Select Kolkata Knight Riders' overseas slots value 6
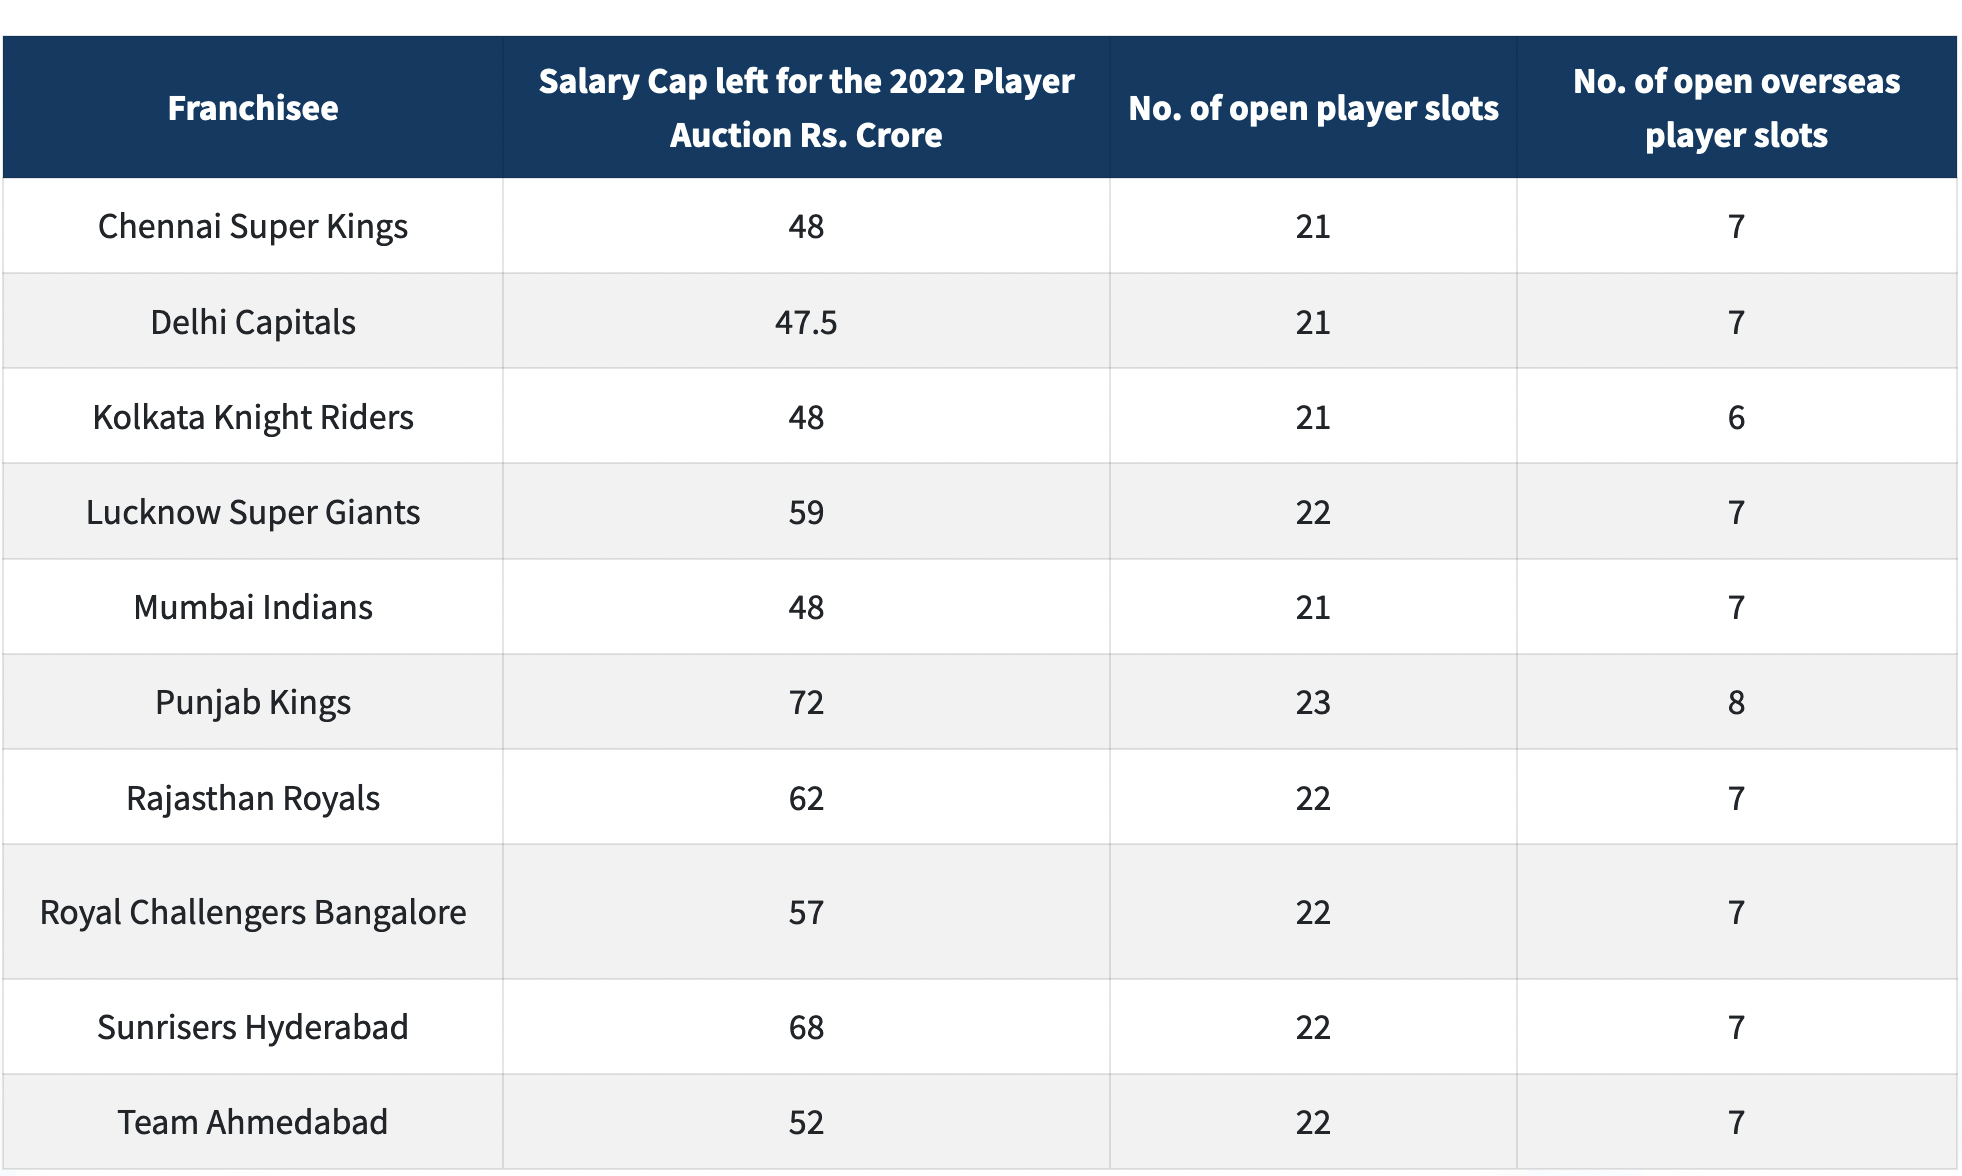 pos(1736,417)
